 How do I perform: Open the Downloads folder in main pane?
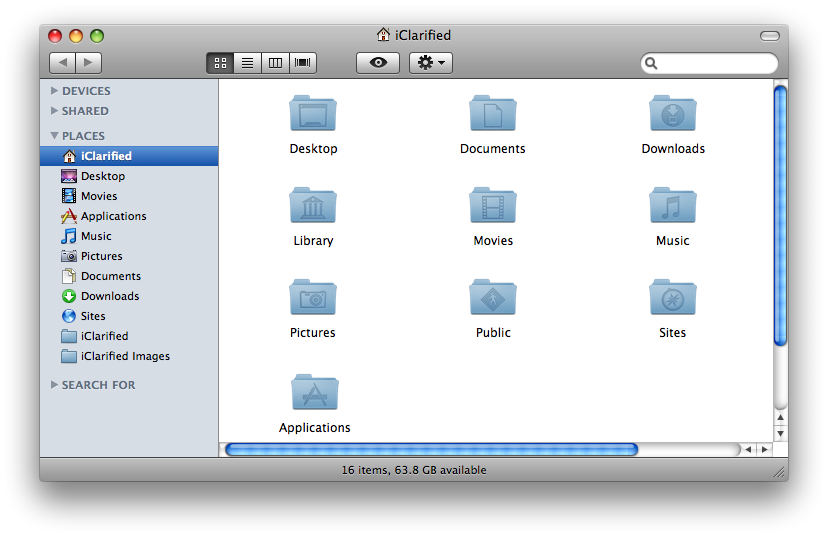(x=672, y=114)
